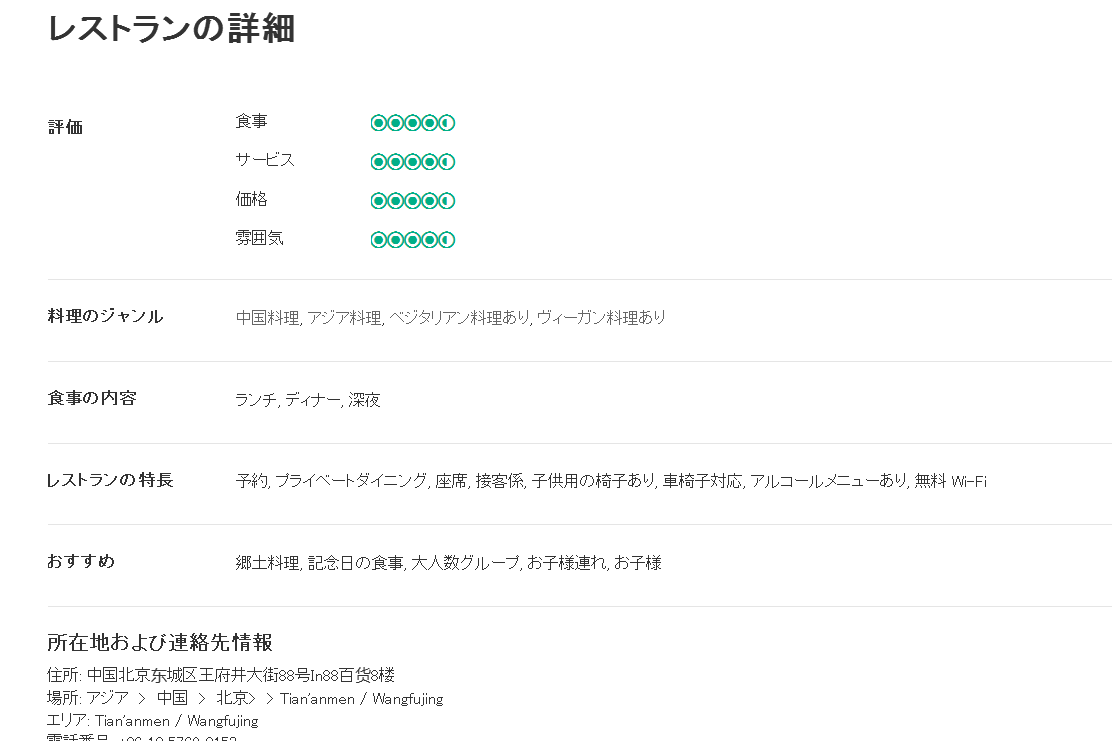The width and height of the screenshot is (1112, 741).
Task: Click the 所在地および連絡先情報 heading
Action: [160, 642]
